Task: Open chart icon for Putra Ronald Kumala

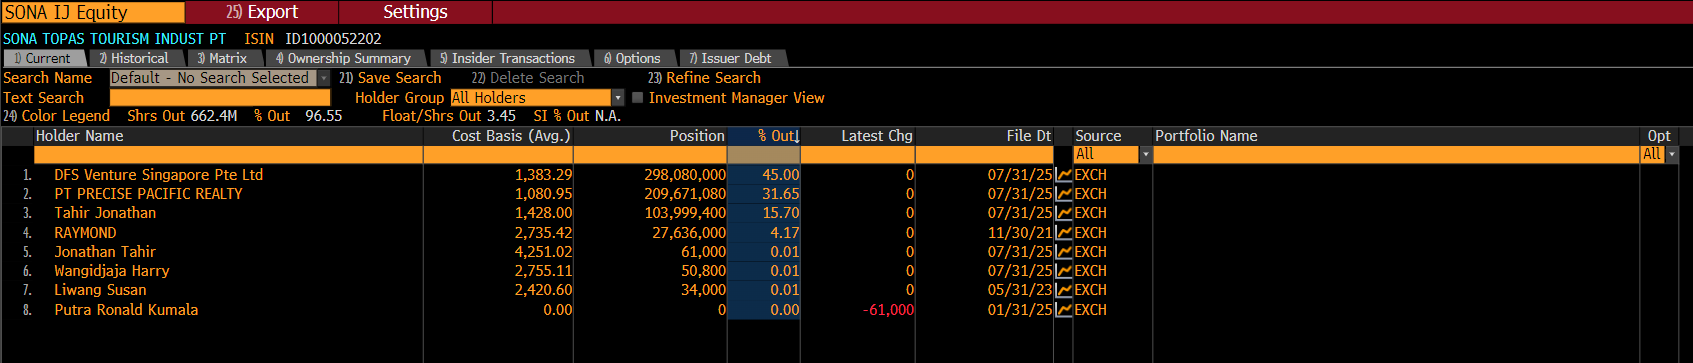Action: (x=1063, y=310)
